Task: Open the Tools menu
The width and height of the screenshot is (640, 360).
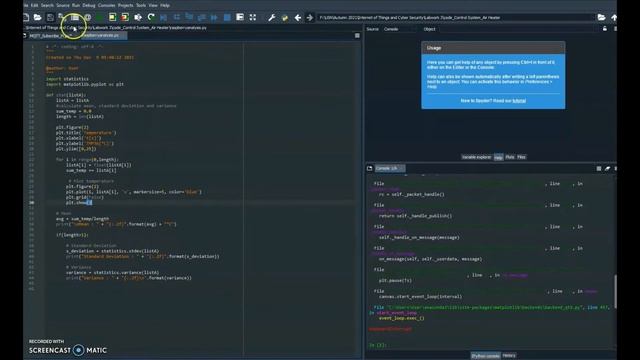Action: click(141, 5)
